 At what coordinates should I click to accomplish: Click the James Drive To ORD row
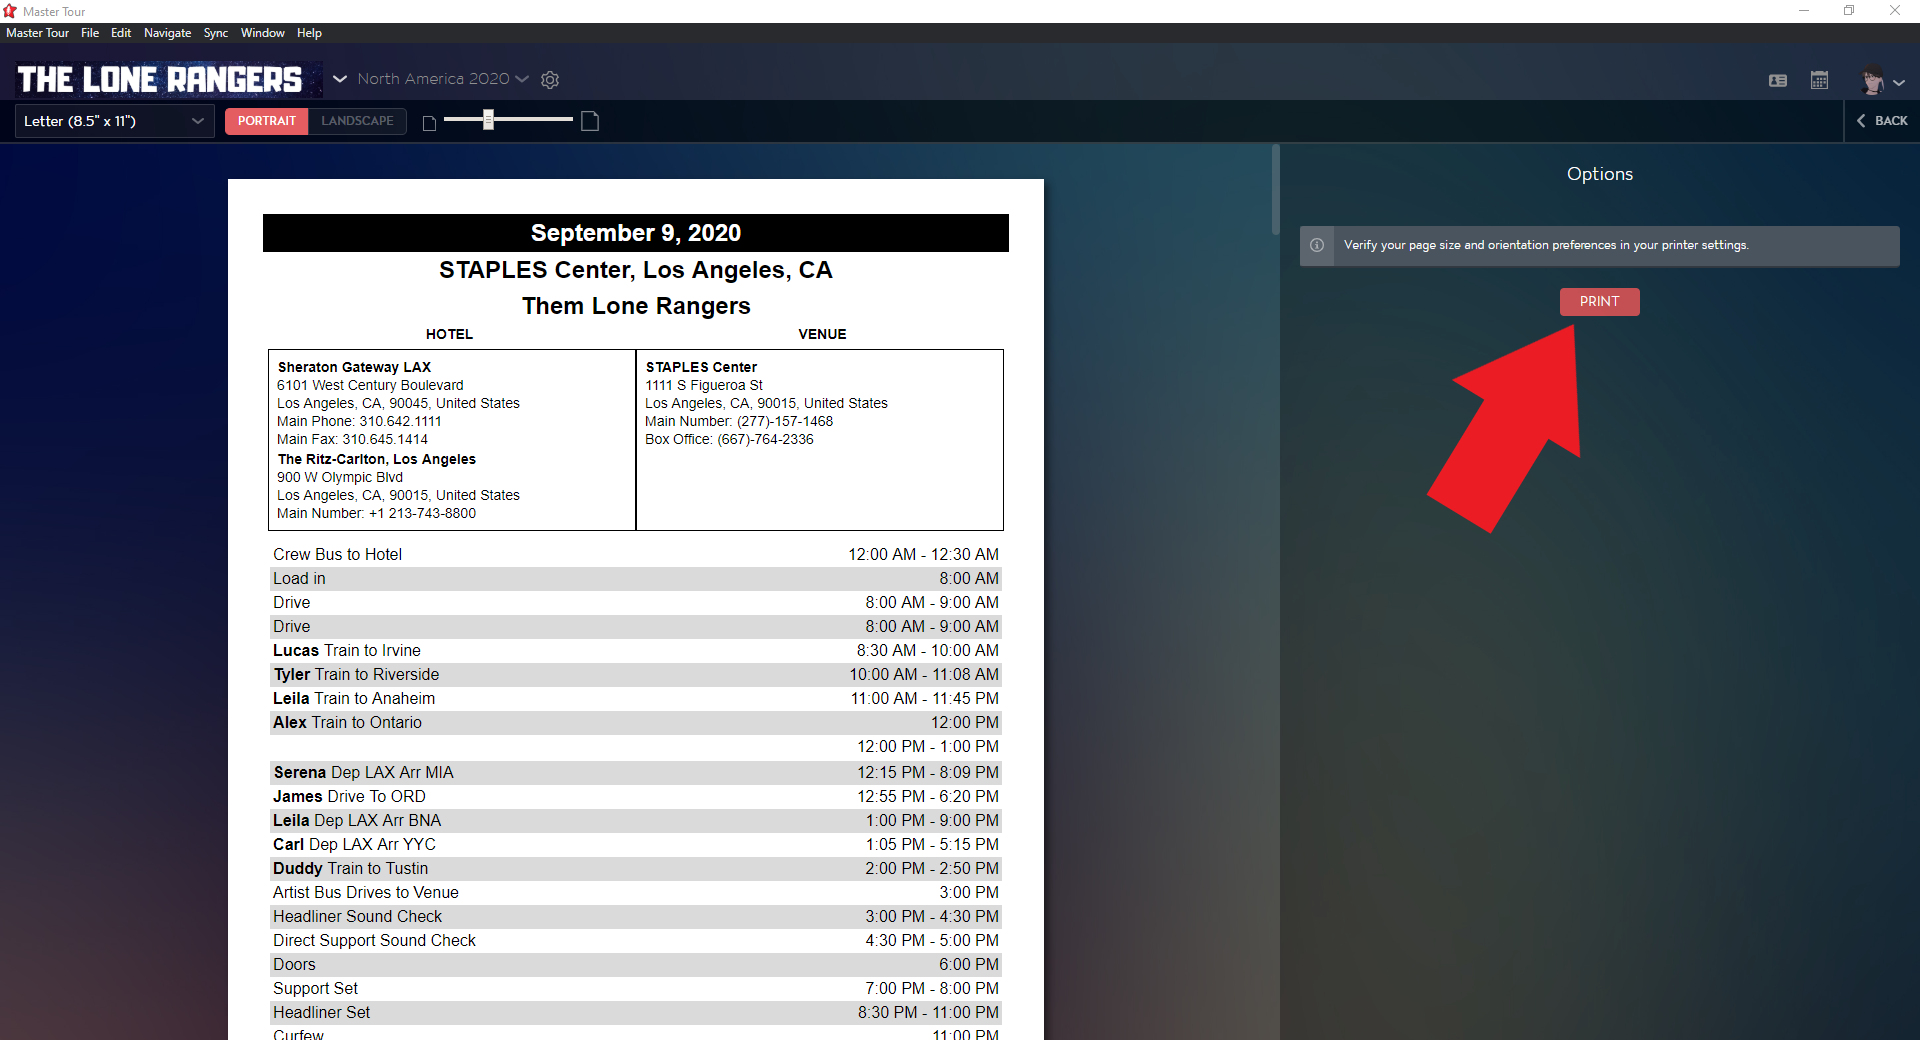tap(636, 796)
